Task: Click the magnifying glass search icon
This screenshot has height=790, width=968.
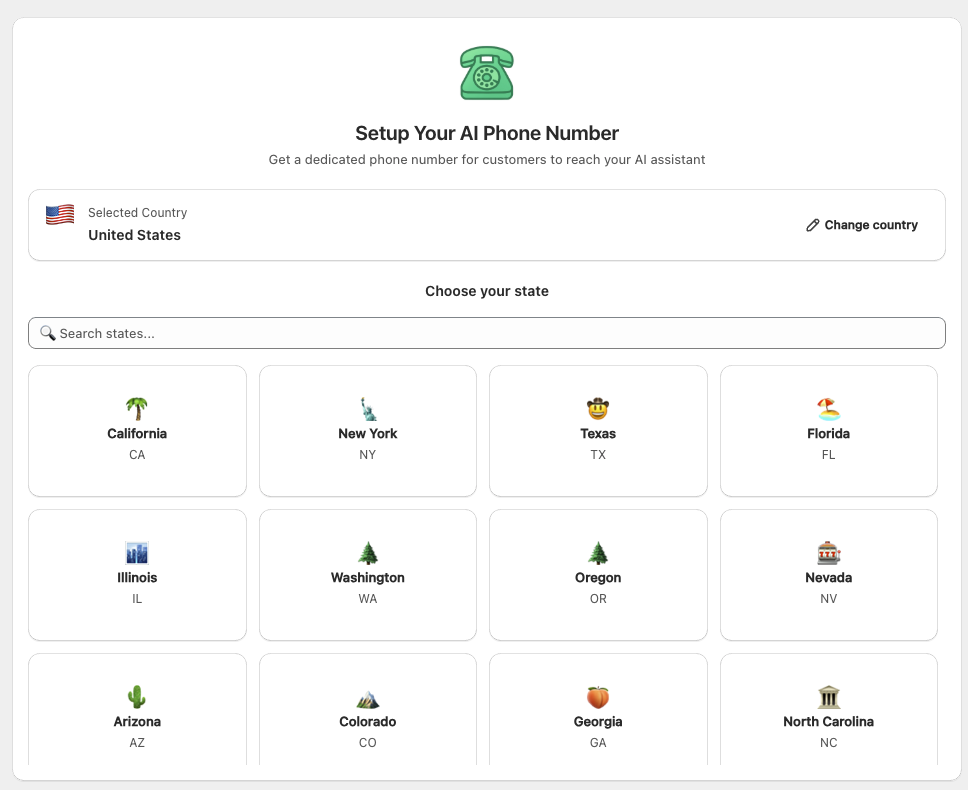Action: pyautogui.click(x=47, y=333)
